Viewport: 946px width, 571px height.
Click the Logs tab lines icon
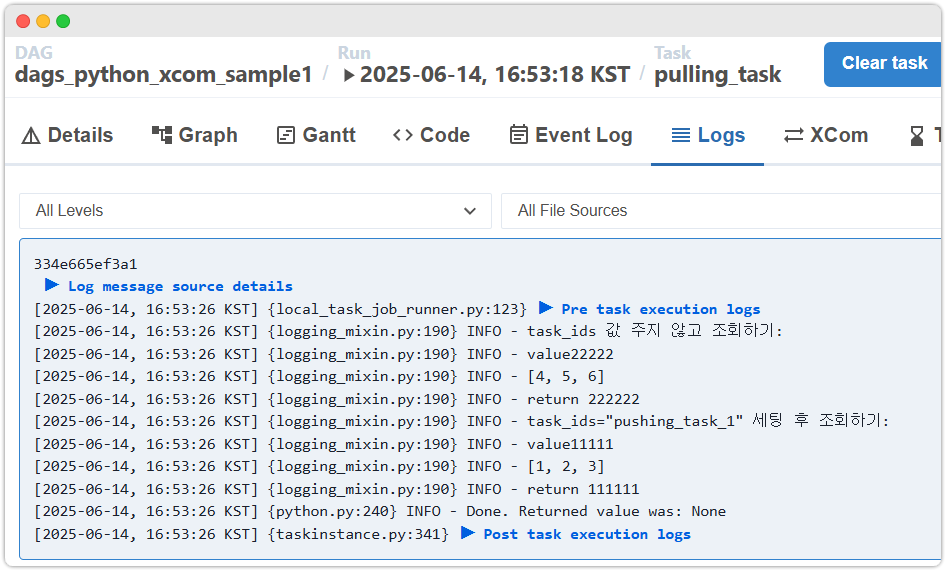click(x=681, y=135)
